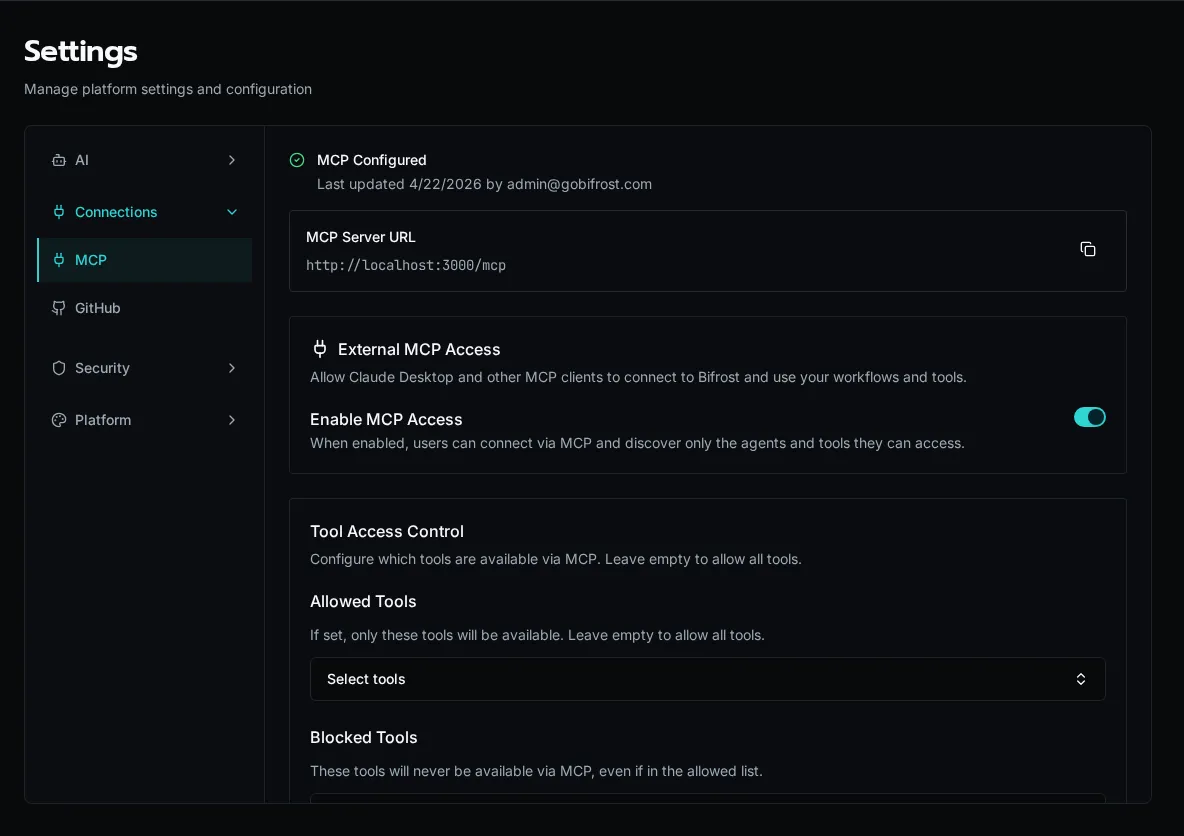Click 'Configure which tools are available via MCP' text
Screen dimensions: 1184x836
556,560
